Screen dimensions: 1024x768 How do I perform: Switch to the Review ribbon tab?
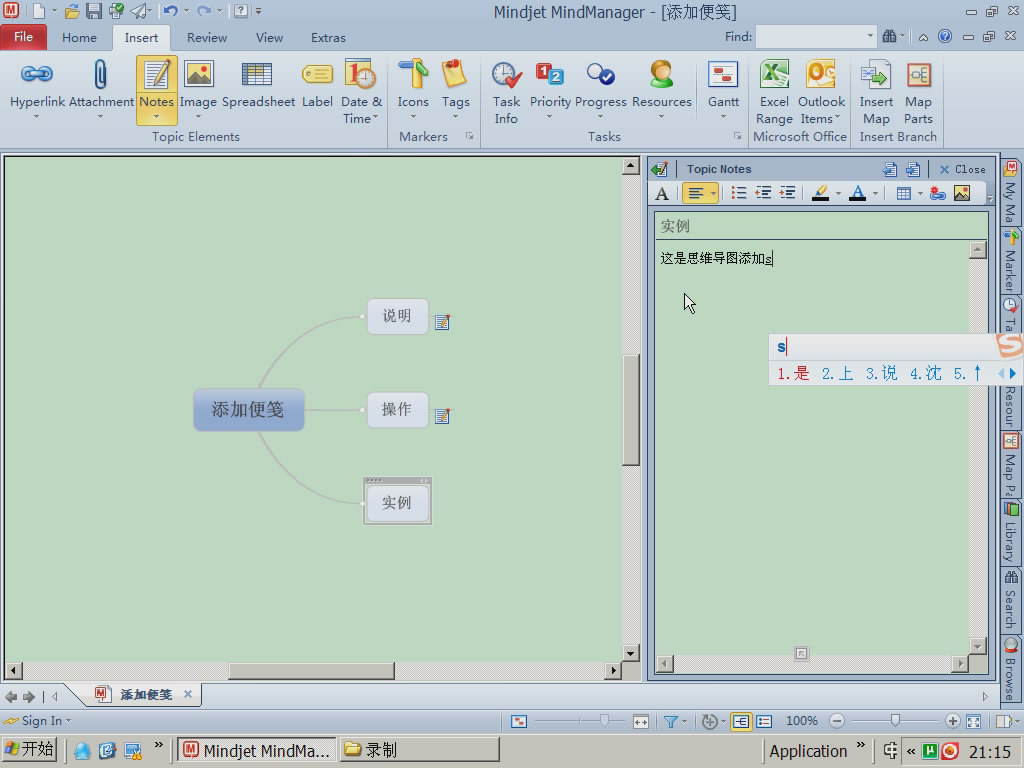pos(206,37)
